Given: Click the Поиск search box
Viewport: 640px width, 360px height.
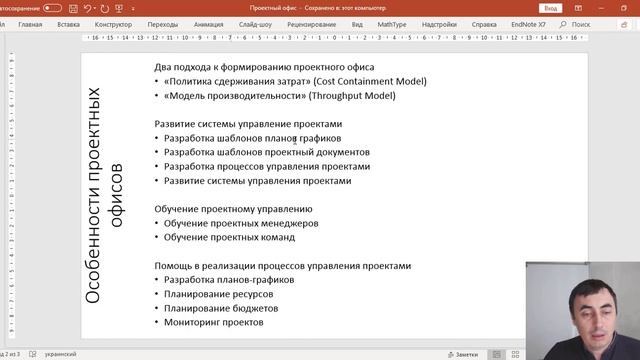Looking at the screenshot, I should (581, 24).
